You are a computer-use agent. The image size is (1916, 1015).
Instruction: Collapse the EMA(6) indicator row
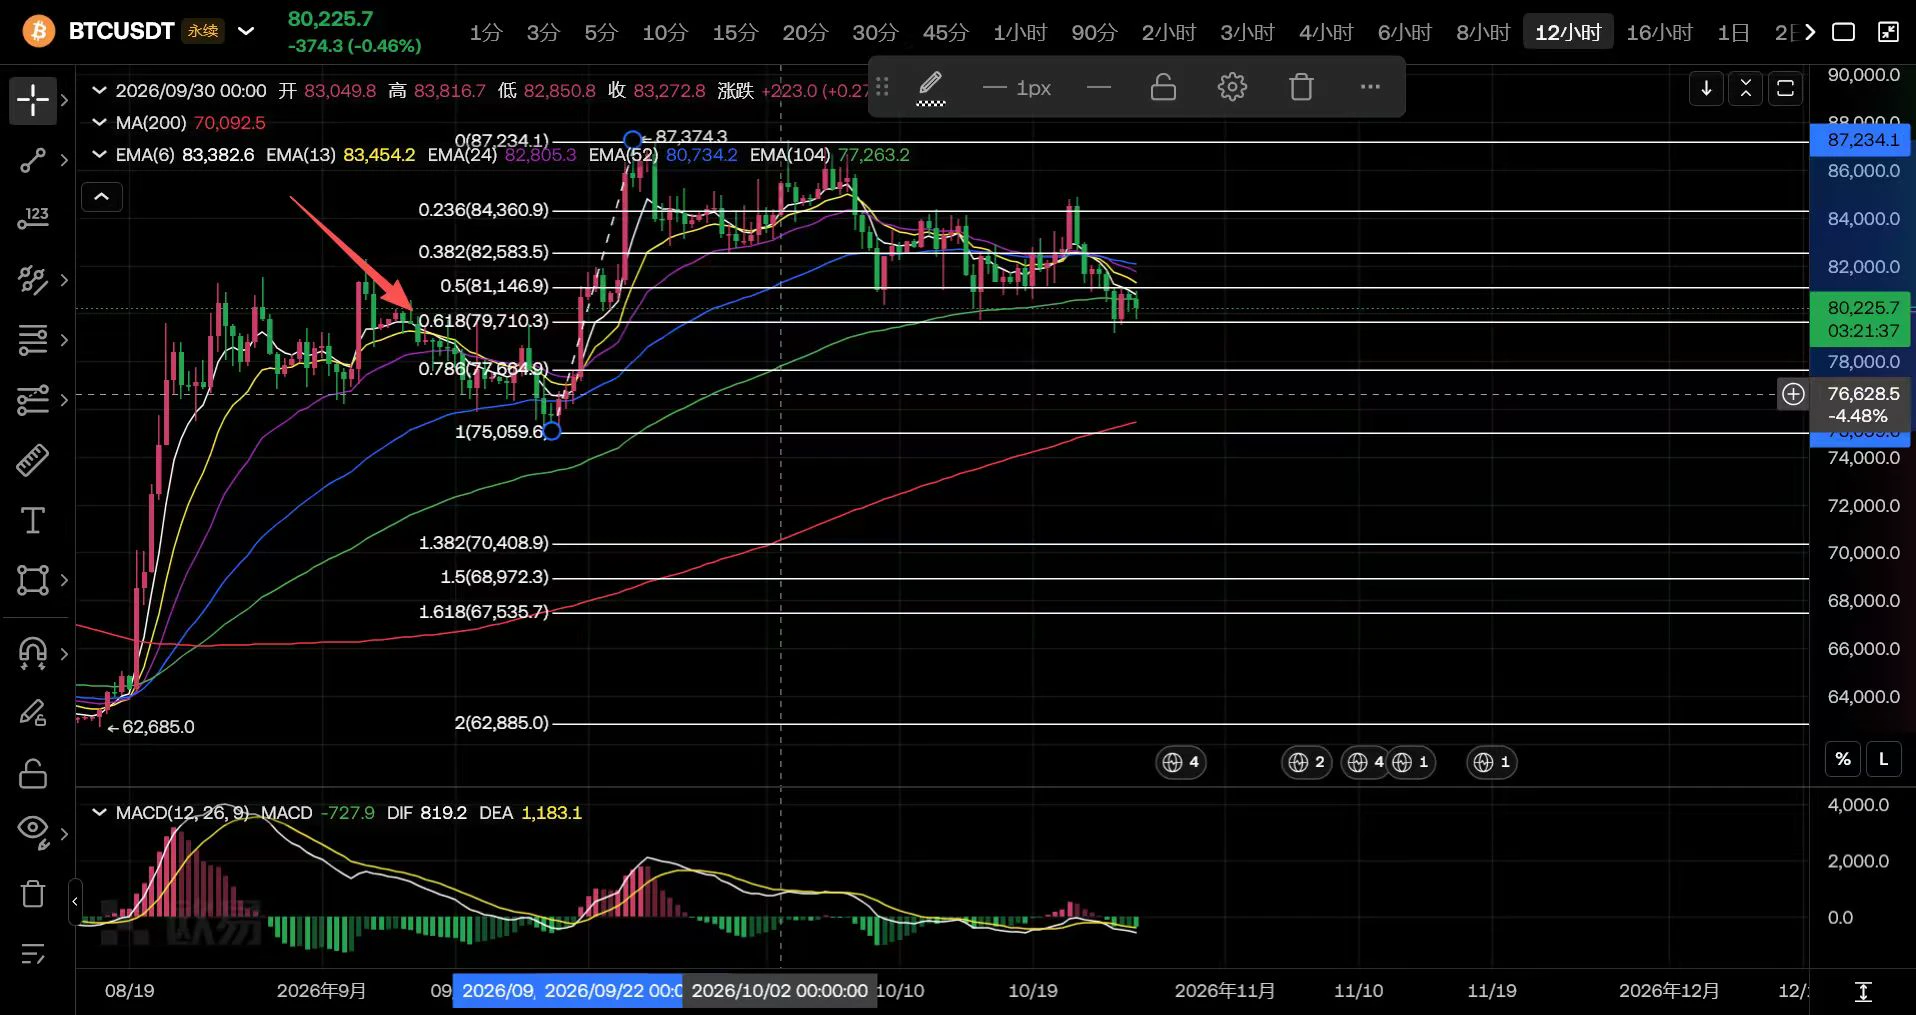tap(99, 154)
